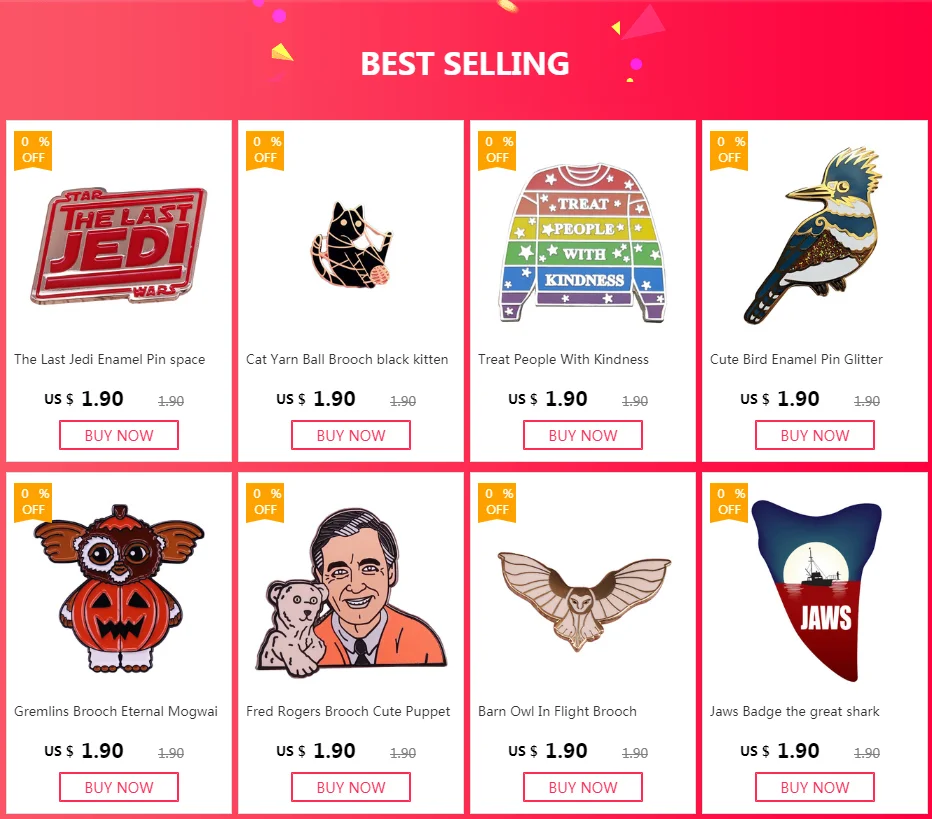
Task: Open the black cat yarn ball image
Action: pyautogui.click(x=351, y=245)
